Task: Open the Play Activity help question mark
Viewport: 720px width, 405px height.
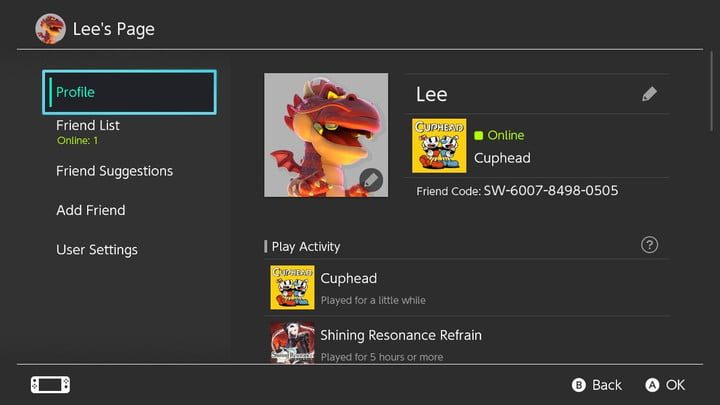Action: pos(649,245)
